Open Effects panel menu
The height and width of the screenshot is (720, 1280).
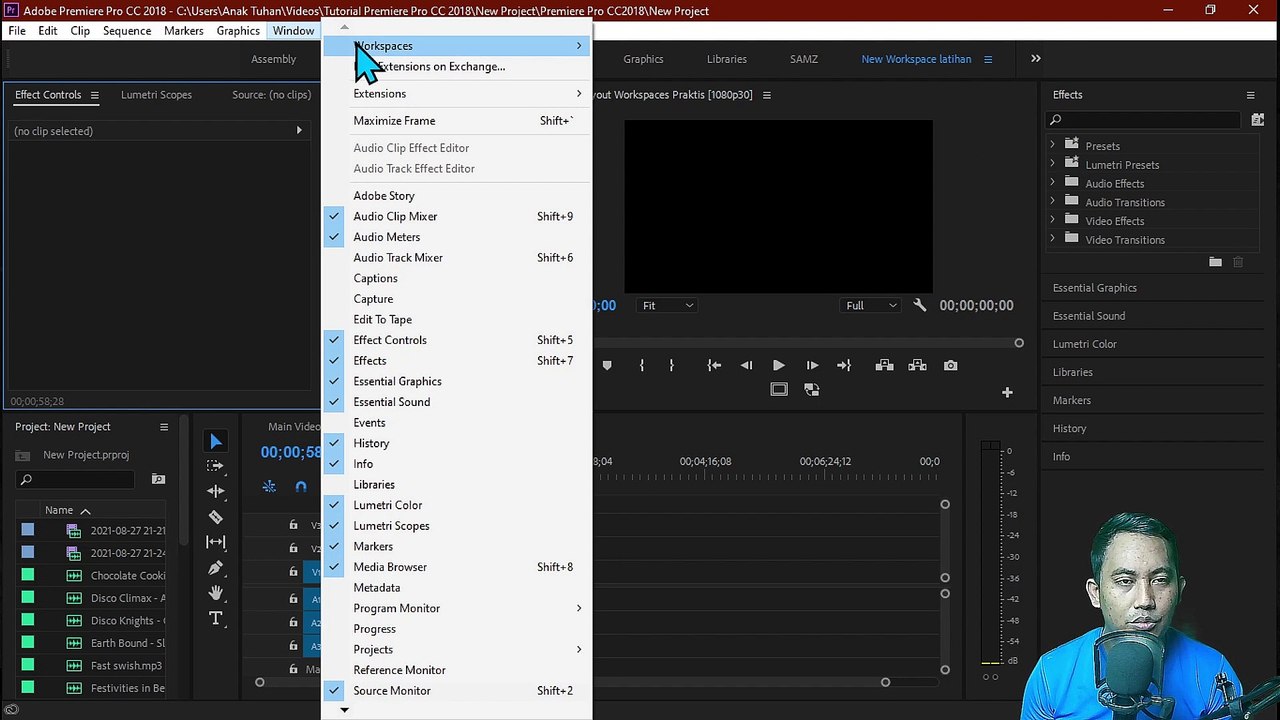(1250, 95)
